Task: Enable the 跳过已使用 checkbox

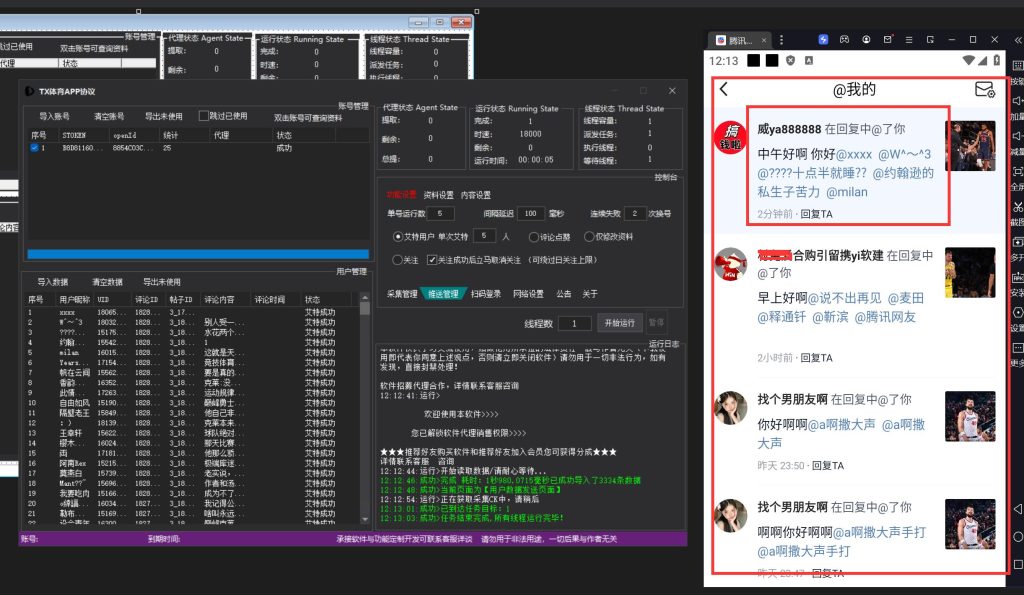Action: 204,116
